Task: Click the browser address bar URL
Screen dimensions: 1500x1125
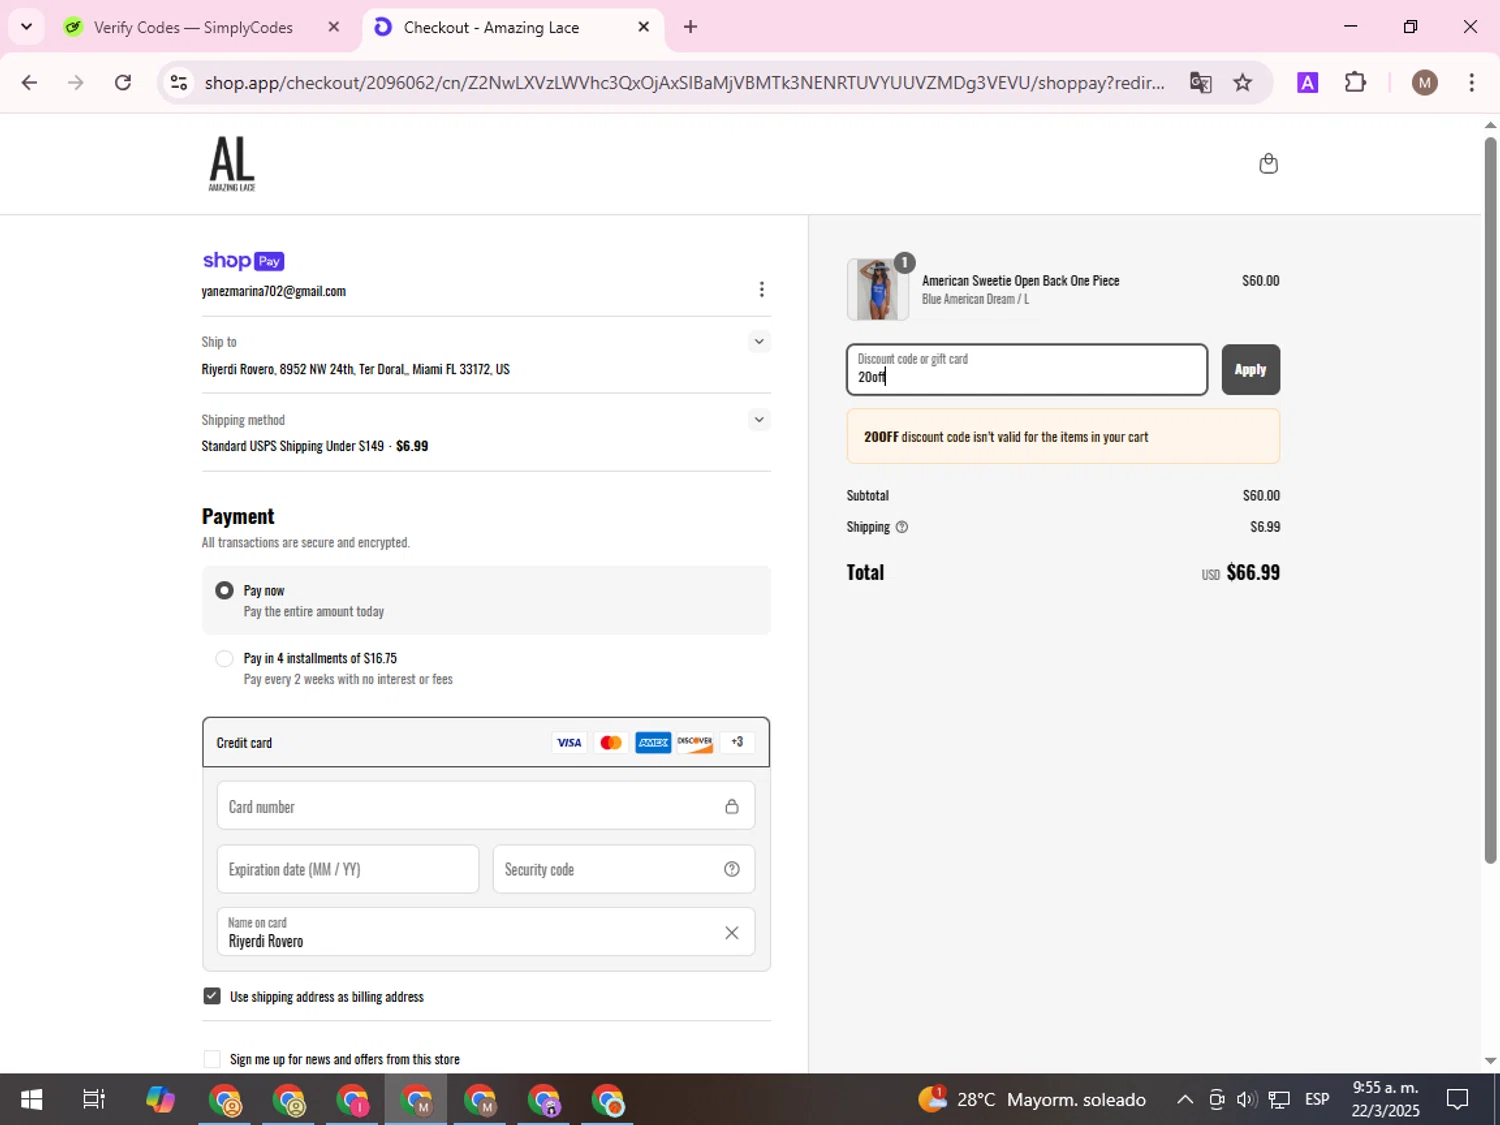Action: (x=684, y=82)
